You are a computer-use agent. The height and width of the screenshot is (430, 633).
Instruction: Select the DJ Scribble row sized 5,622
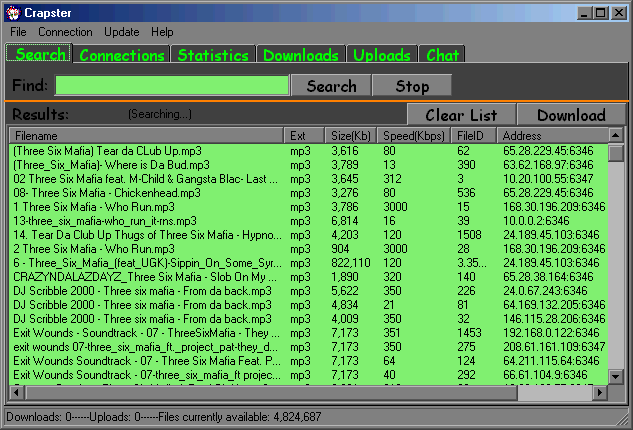tap(308, 291)
